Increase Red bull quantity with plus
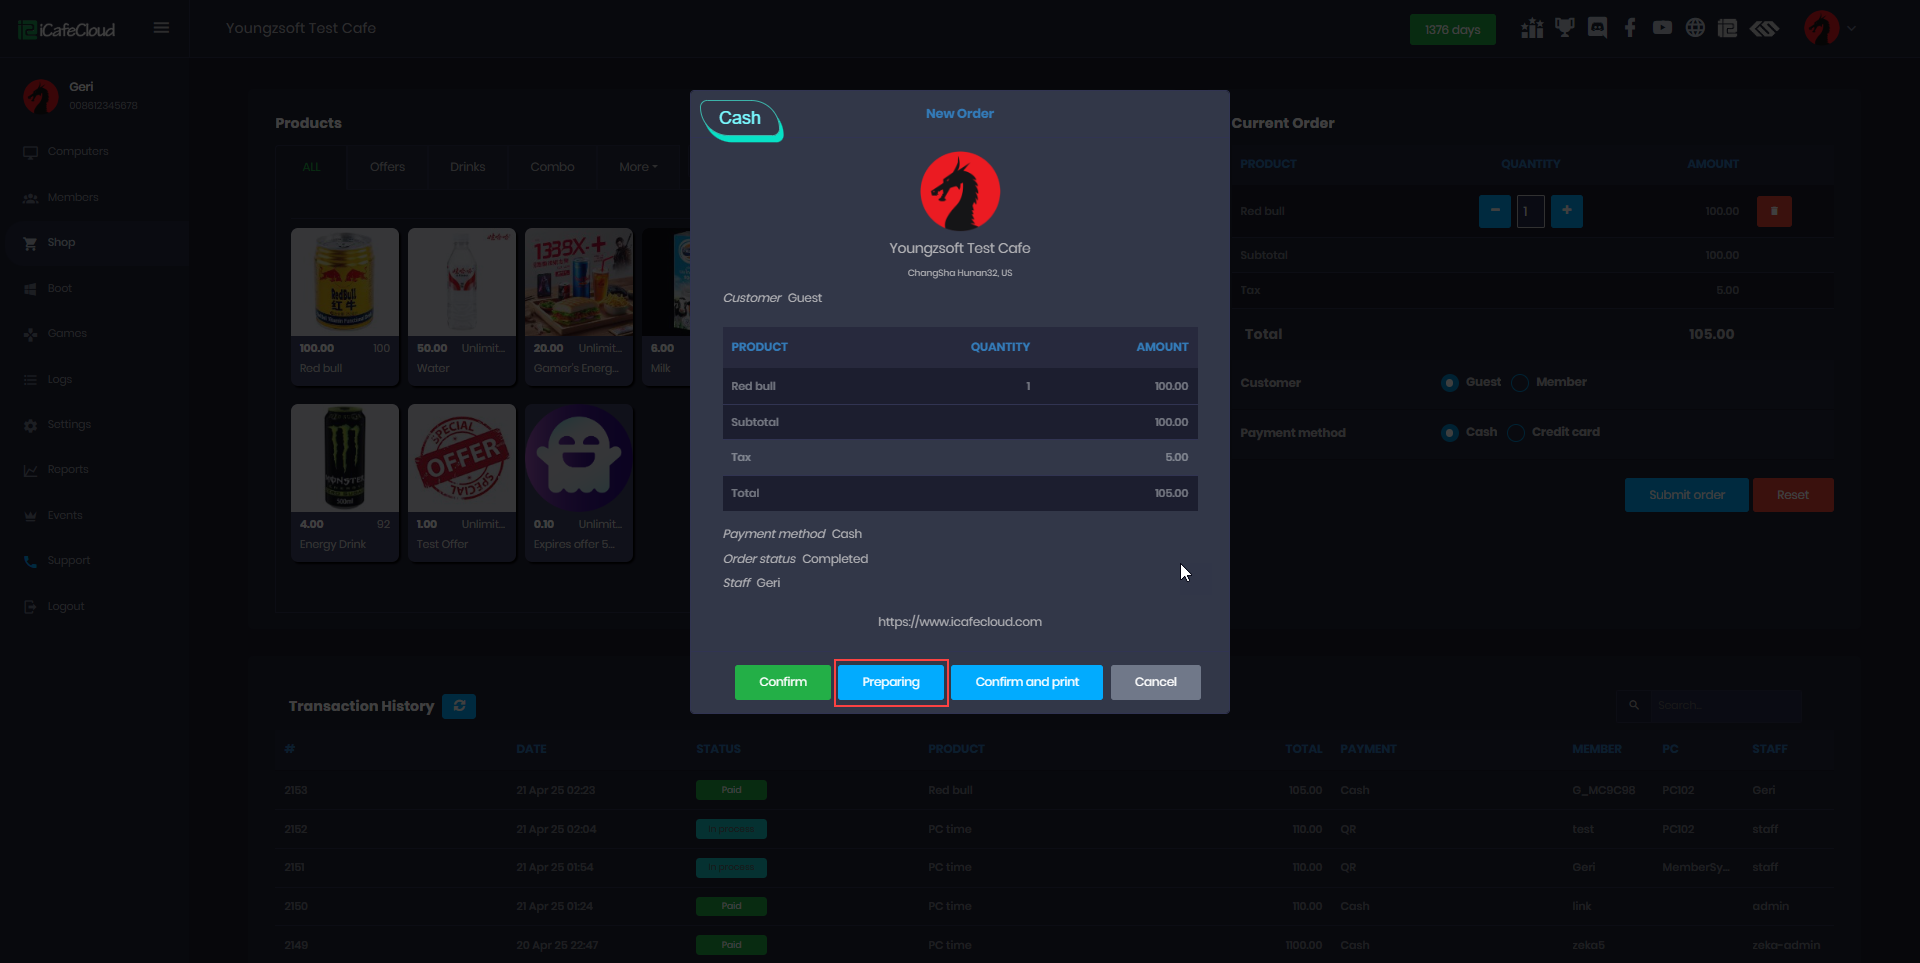Screen dimensions: 1920x963 point(1567,211)
